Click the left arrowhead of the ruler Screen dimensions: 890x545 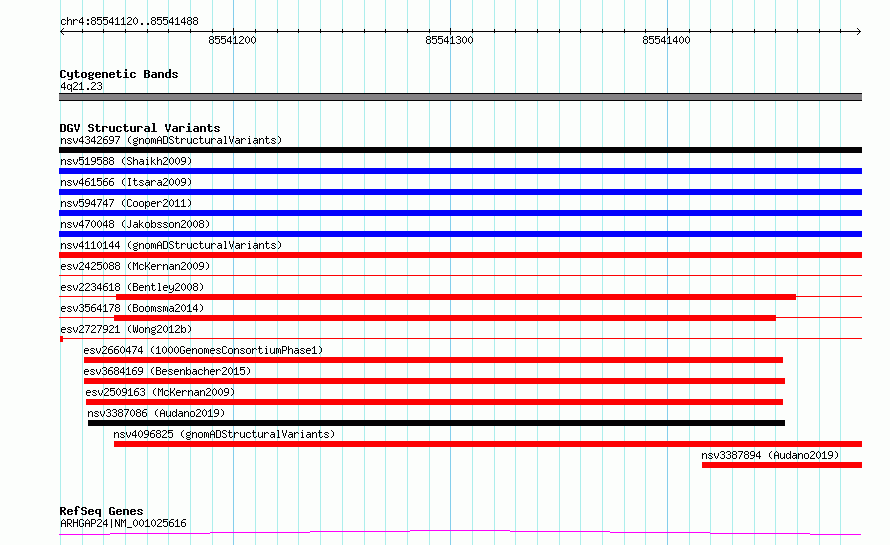click(62, 32)
